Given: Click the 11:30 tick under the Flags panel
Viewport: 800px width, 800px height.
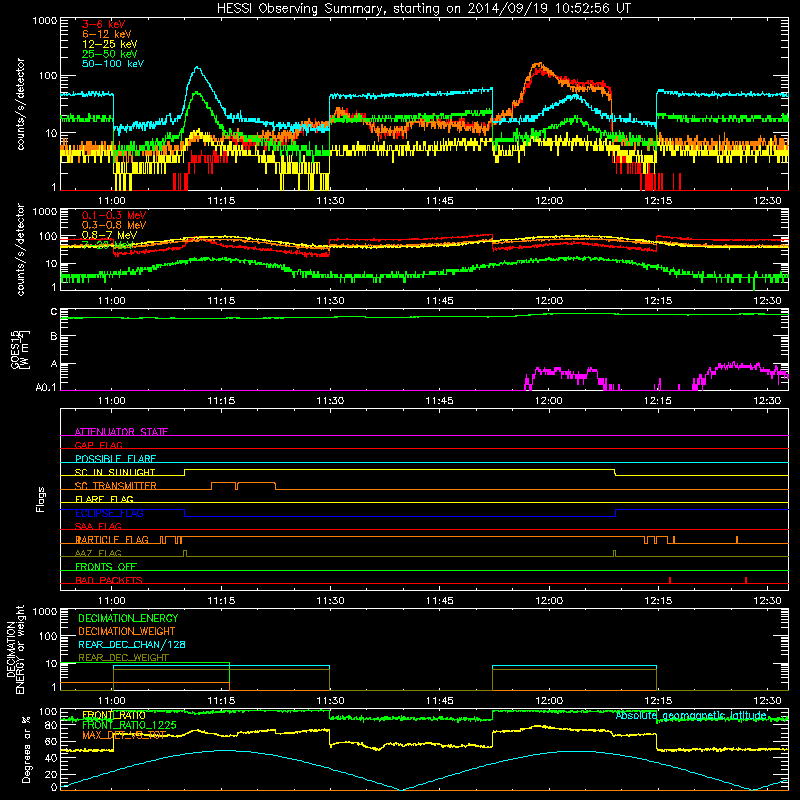Looking at the screenshot, I should pyautogui.click(x=330, y=601).
